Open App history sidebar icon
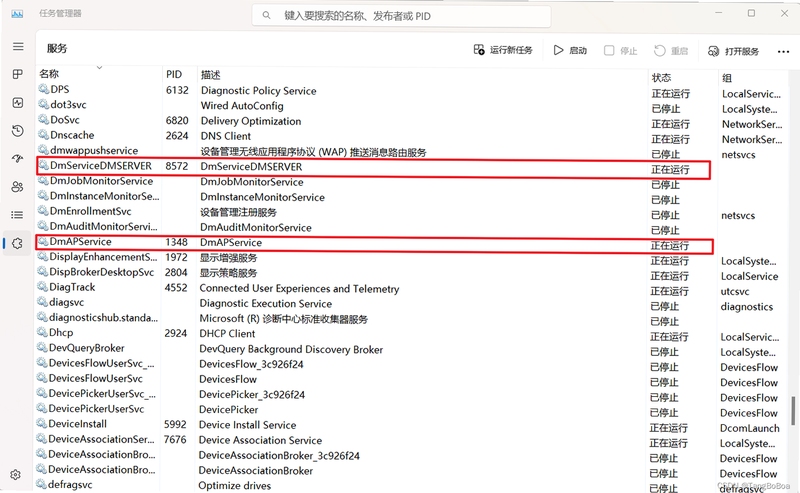Viewport: 800px width, 493px height. (x=18, y=131)
